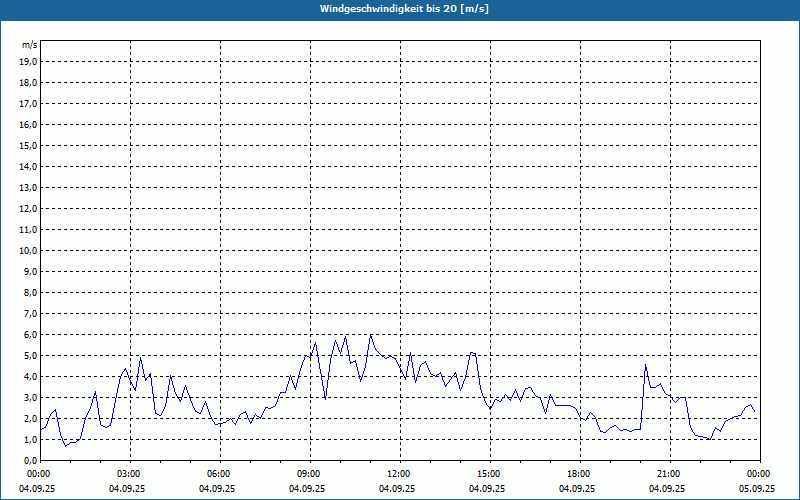The width and height of the screenshot is (800, 500).
Task: Select the '13,0' y-axis label
Action: [29, 188]
